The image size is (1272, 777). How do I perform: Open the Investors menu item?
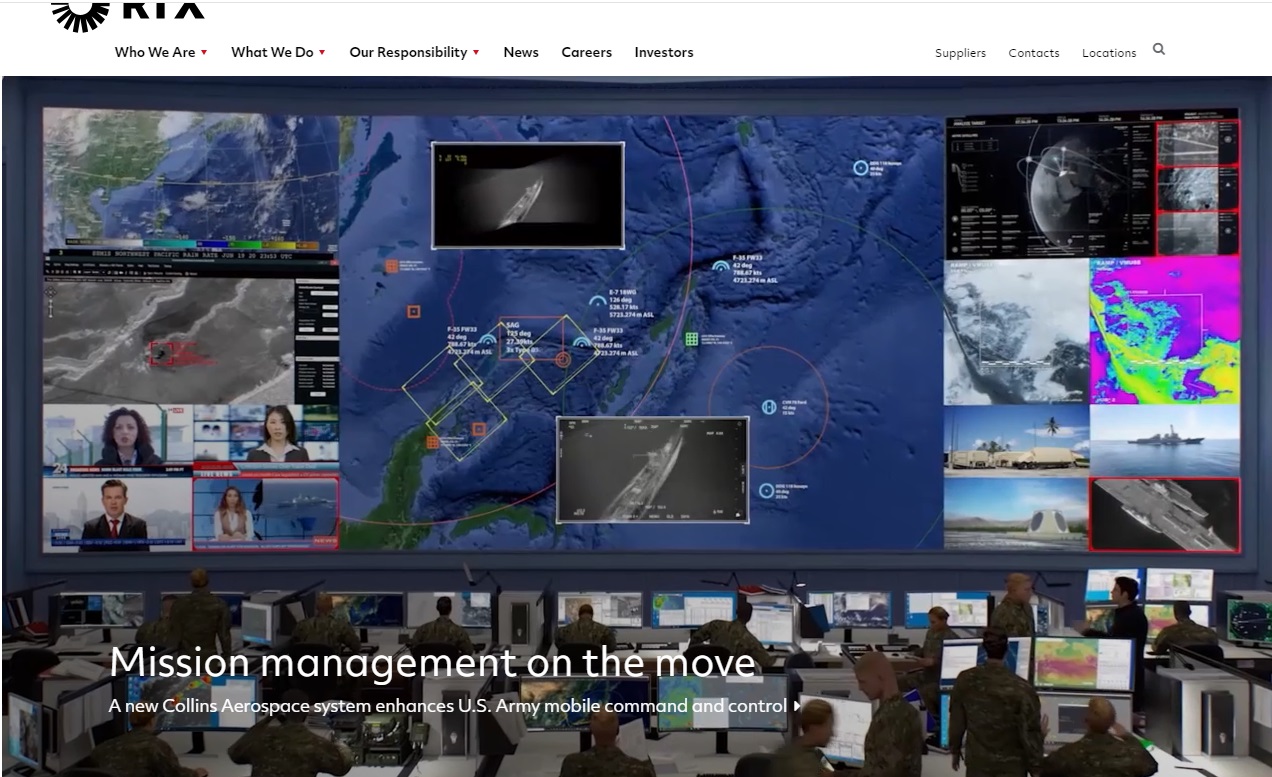663,52
